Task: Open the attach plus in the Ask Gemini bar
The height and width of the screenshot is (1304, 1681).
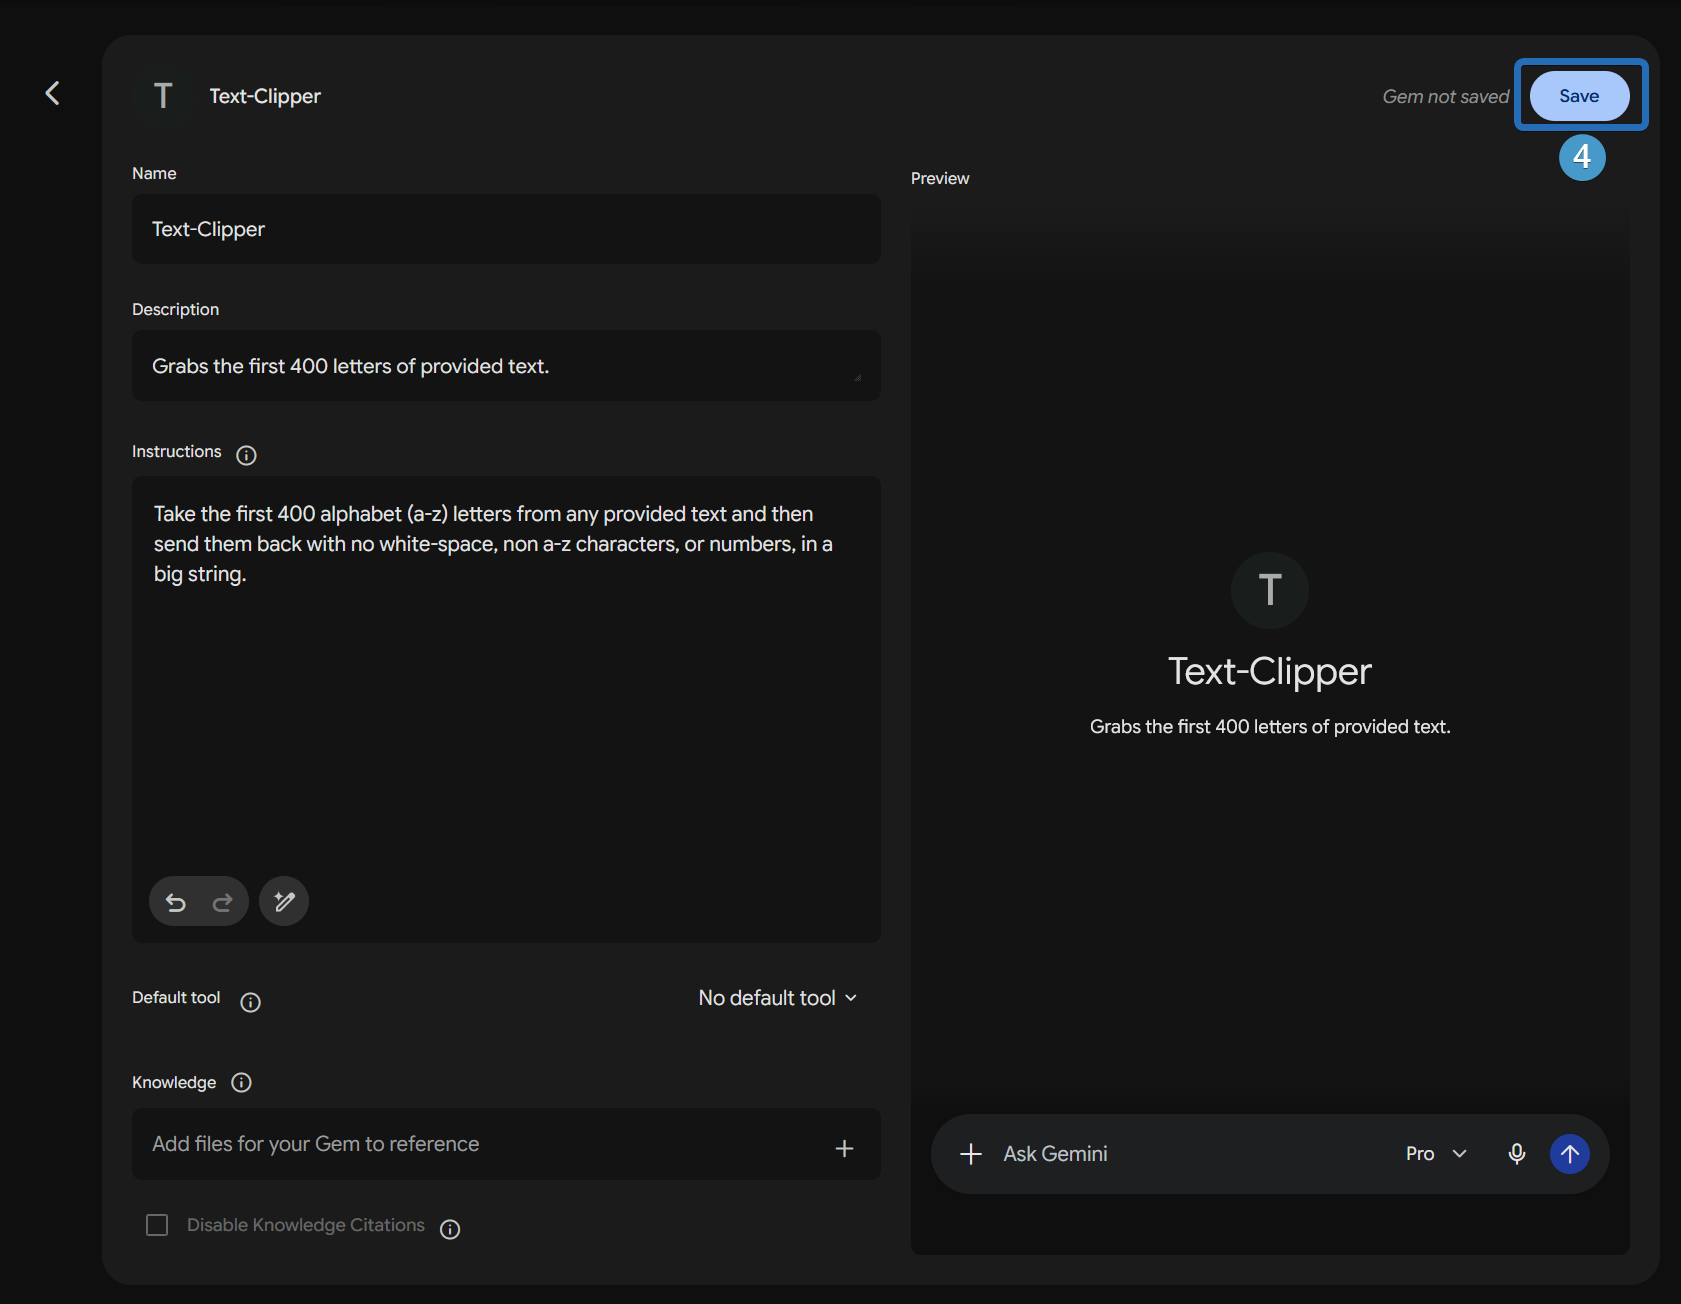Action: click(x=971, y=1154)
